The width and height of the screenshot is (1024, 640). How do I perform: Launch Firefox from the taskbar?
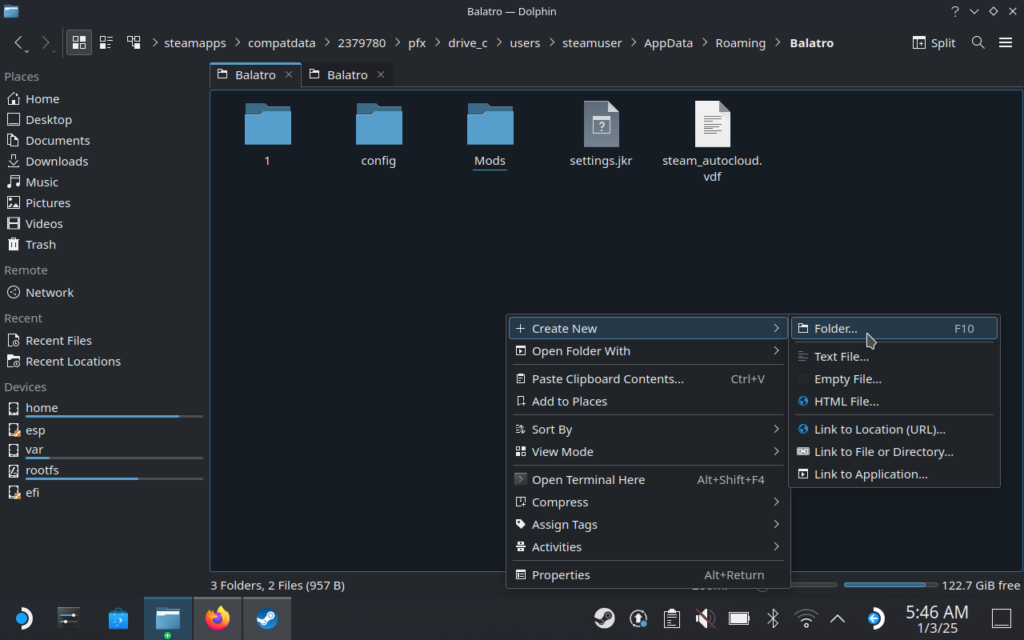tap(217, 619)
